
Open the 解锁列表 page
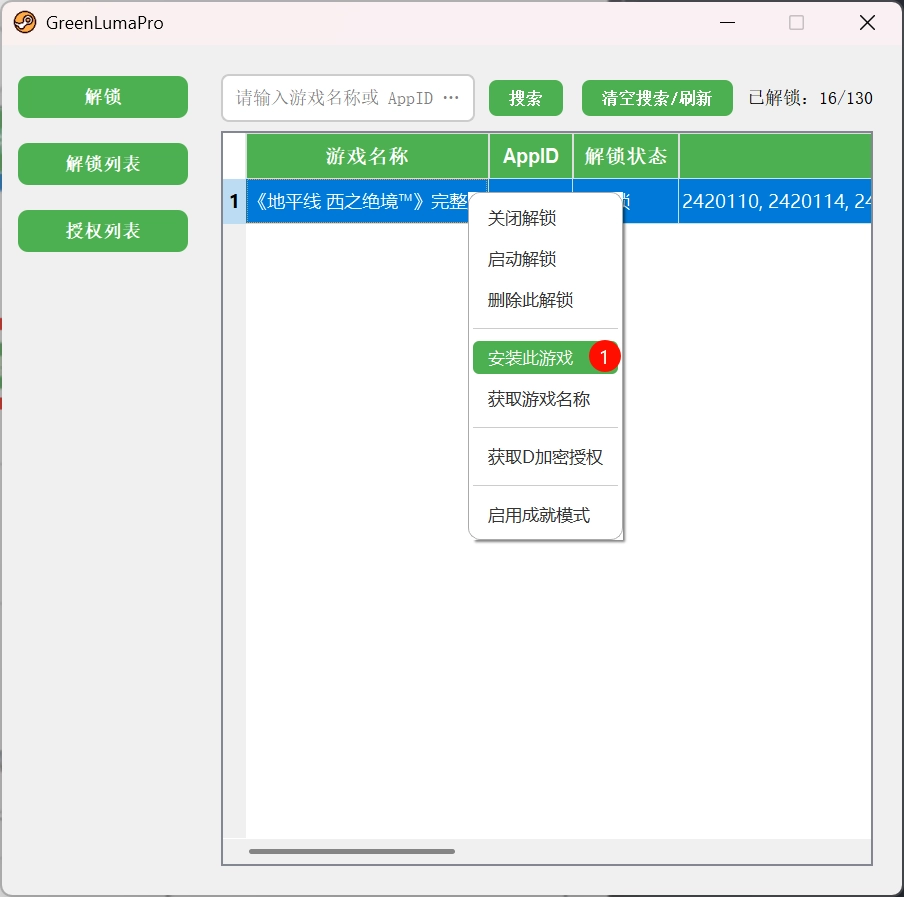click(x=103, y=164)
